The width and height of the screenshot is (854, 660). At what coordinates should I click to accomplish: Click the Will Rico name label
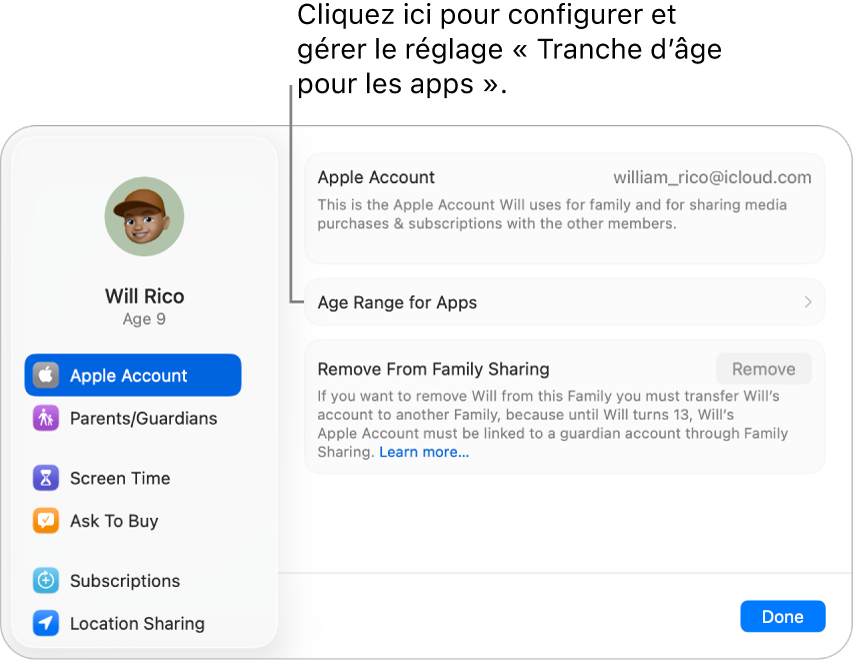(x=144, y=296)
